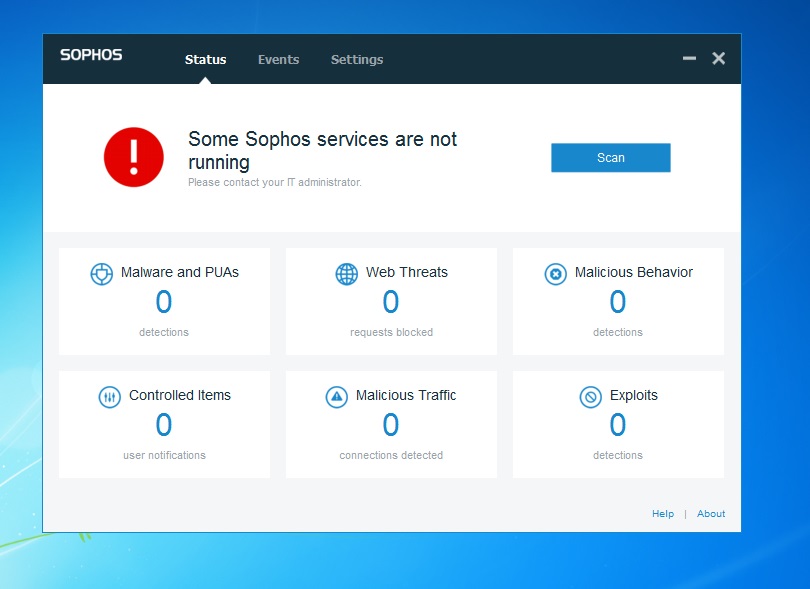
Task: Click the Sophos logo
Action: coord(91,55)
